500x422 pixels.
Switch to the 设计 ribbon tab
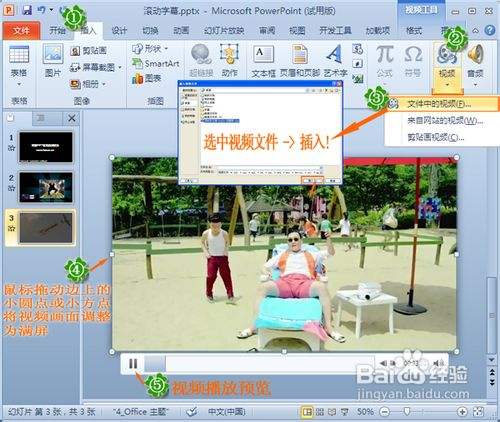(x=119, y=31)
